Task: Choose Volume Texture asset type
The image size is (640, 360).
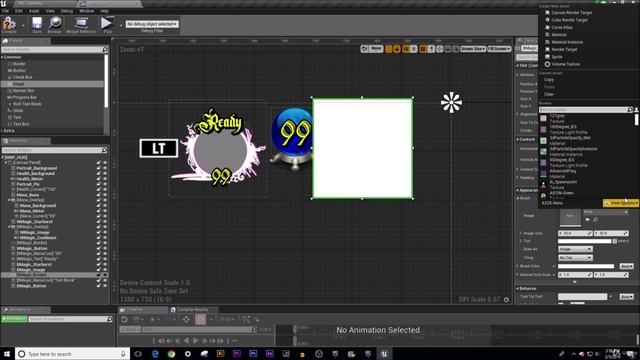Action: tap(565, 64)
